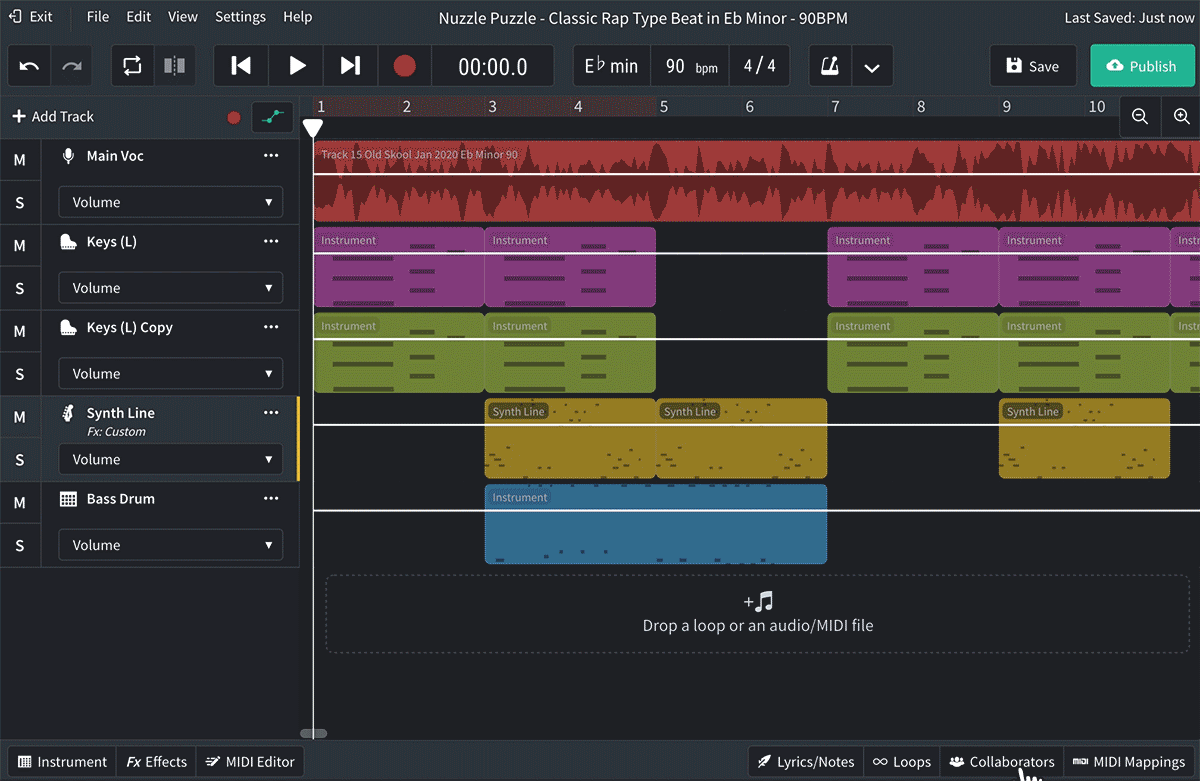Click the red Record button

[x=404, y=66]
